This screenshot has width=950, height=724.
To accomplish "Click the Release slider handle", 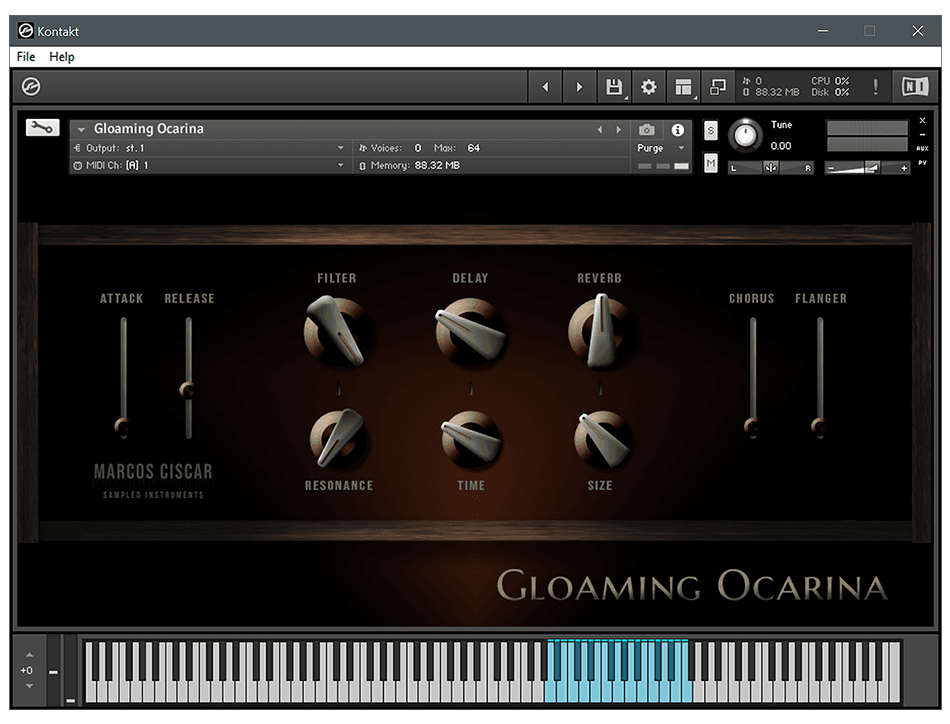I will (x=187, y=390).
